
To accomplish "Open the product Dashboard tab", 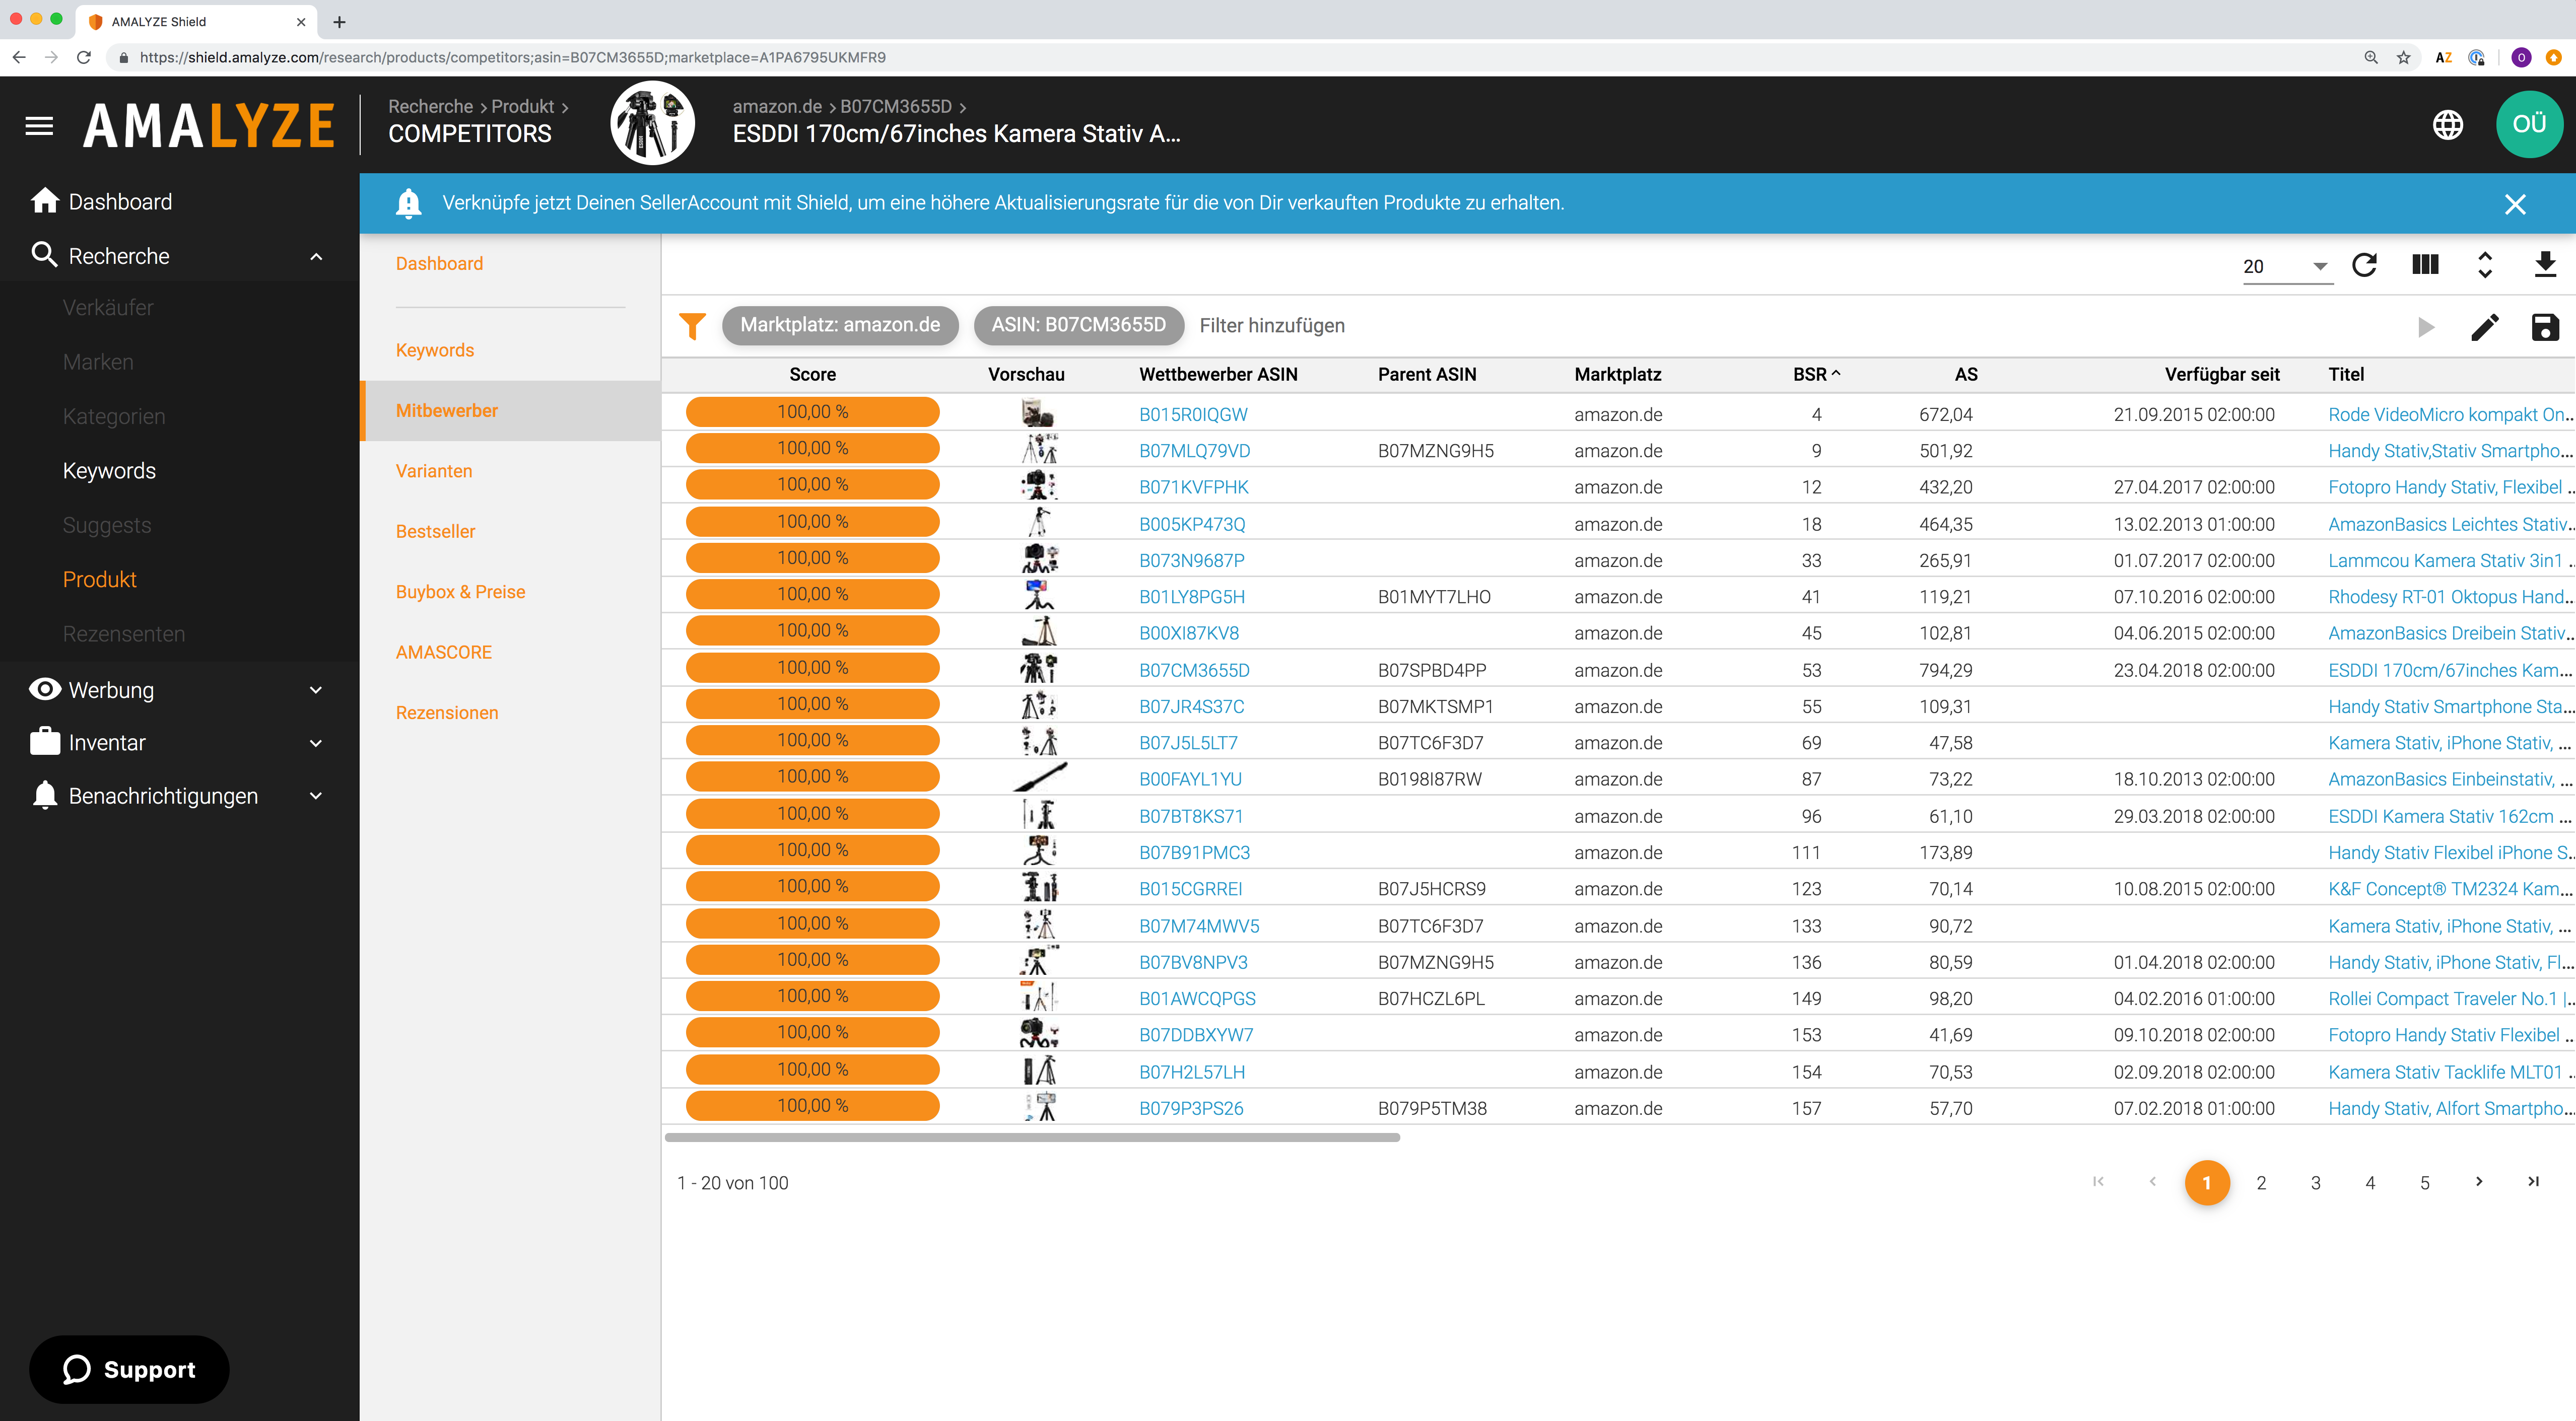I will click(439, 264).
